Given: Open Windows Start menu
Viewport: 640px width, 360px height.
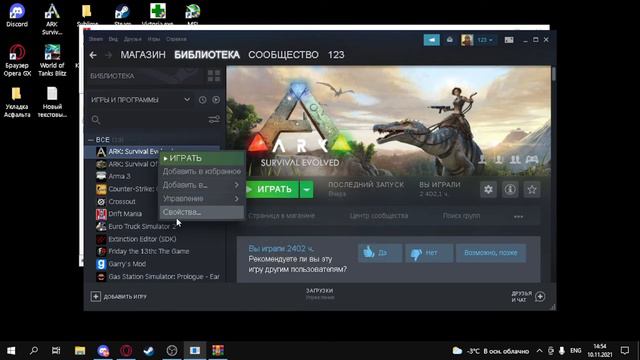Looking at the screenshot, I should click(11, 351).
